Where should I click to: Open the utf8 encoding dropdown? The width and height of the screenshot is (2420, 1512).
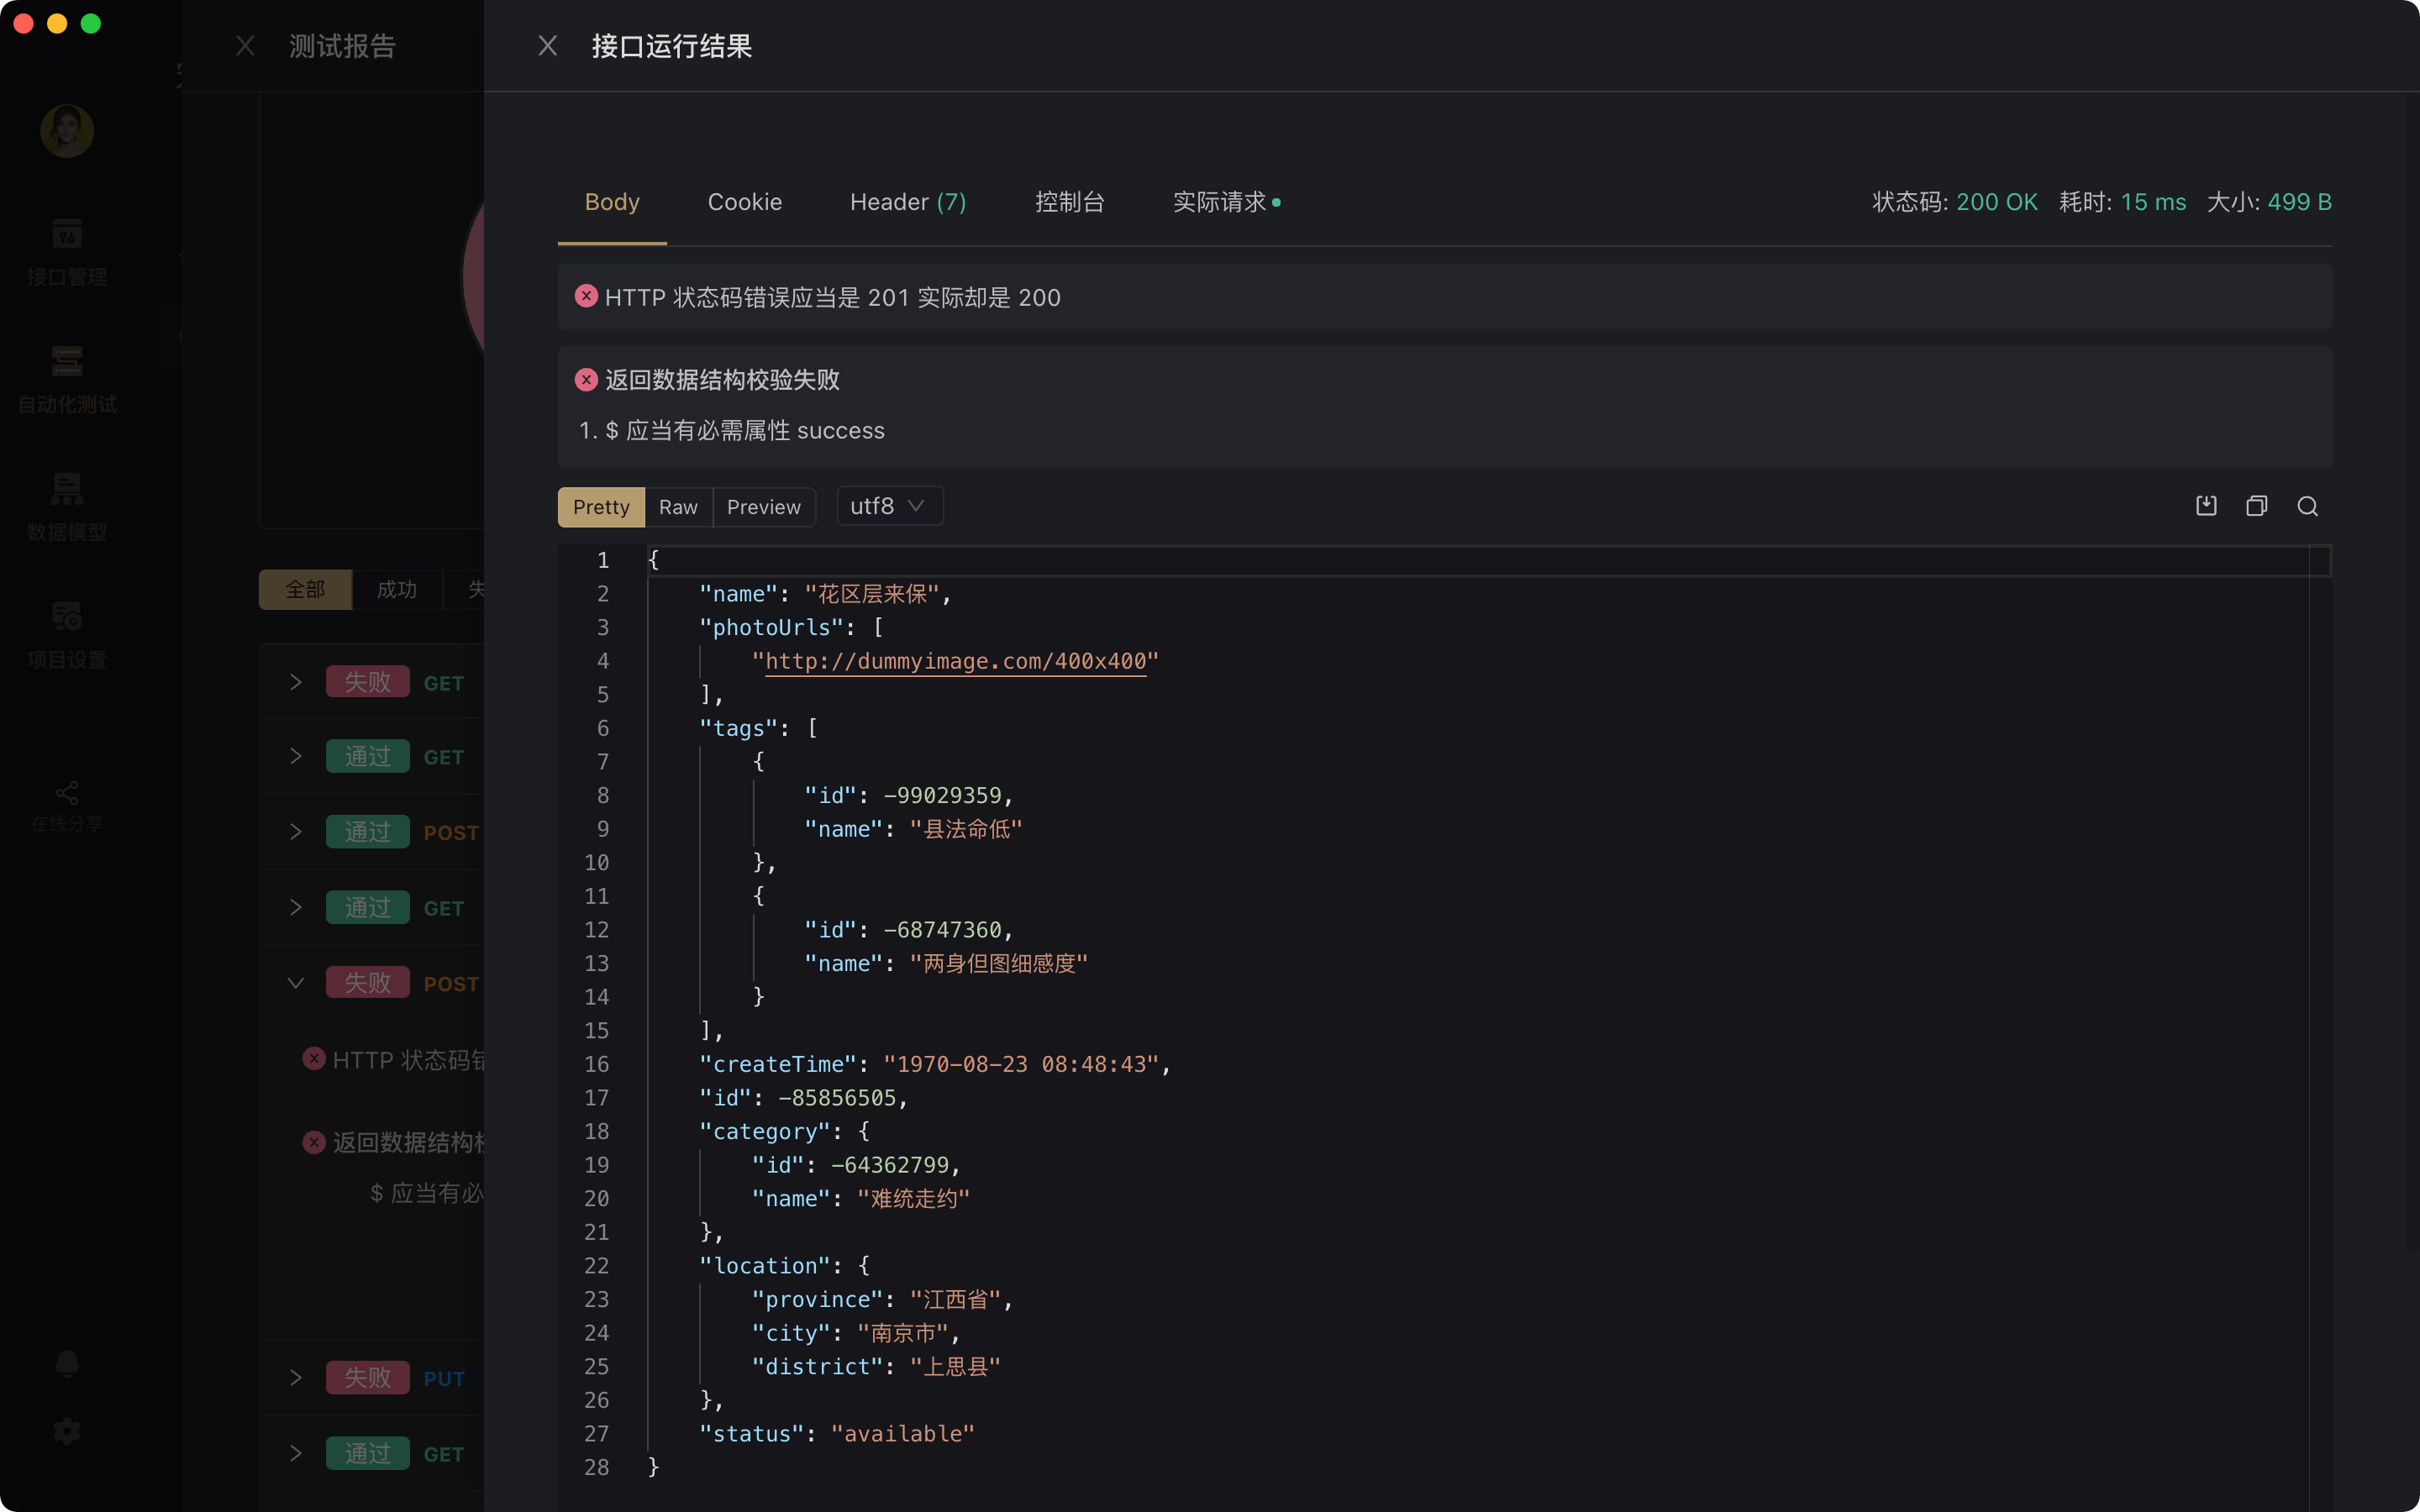[x=888, y=506]
